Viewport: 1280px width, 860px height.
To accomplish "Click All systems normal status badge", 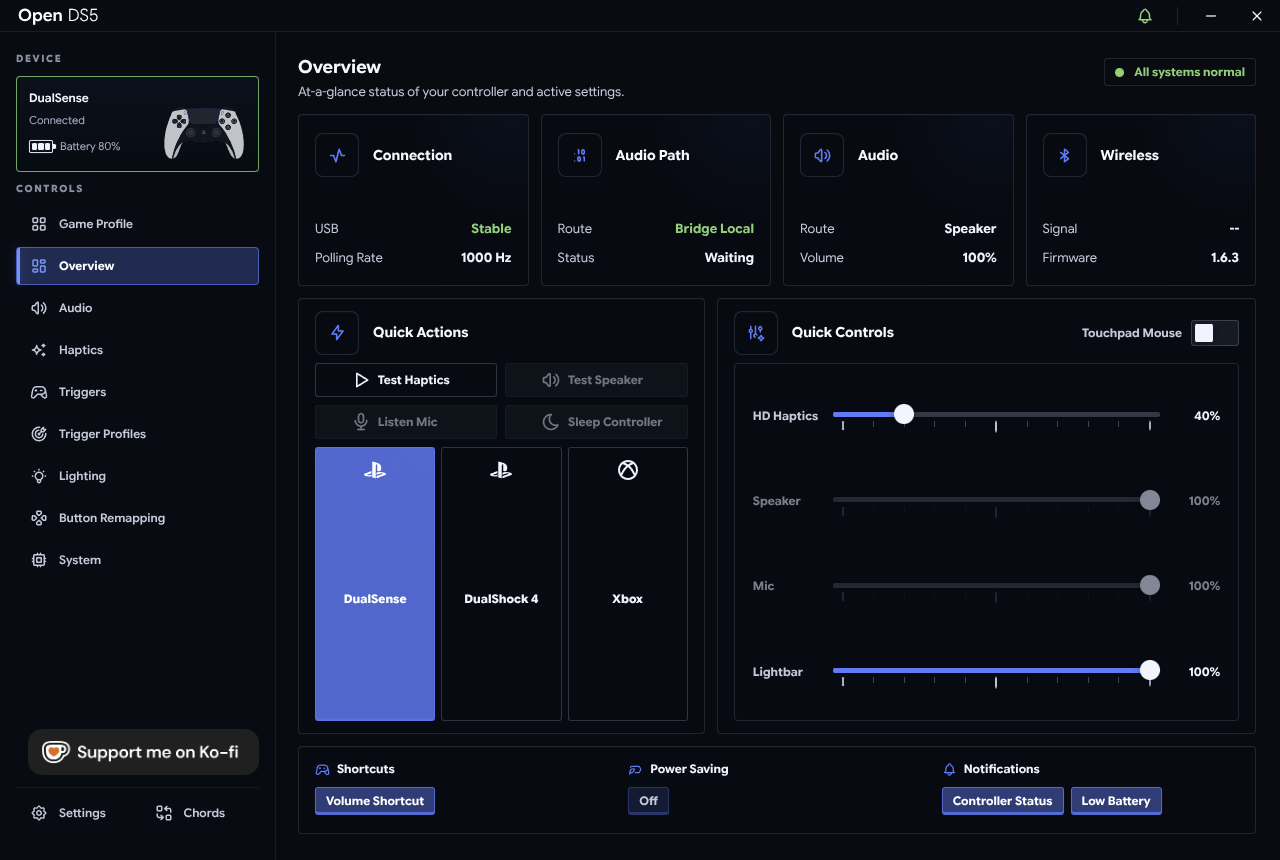I will (x=1180, y=72).
